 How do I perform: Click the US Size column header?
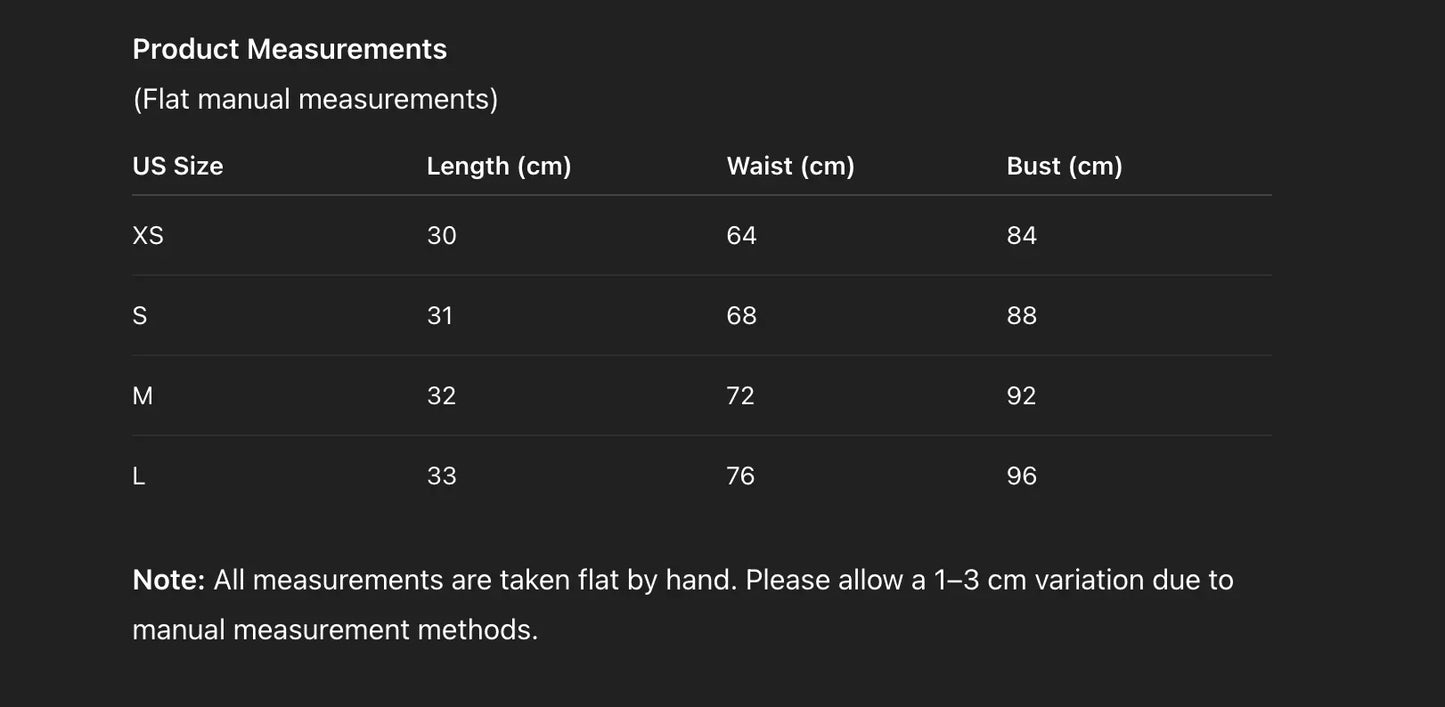[178, 166]
